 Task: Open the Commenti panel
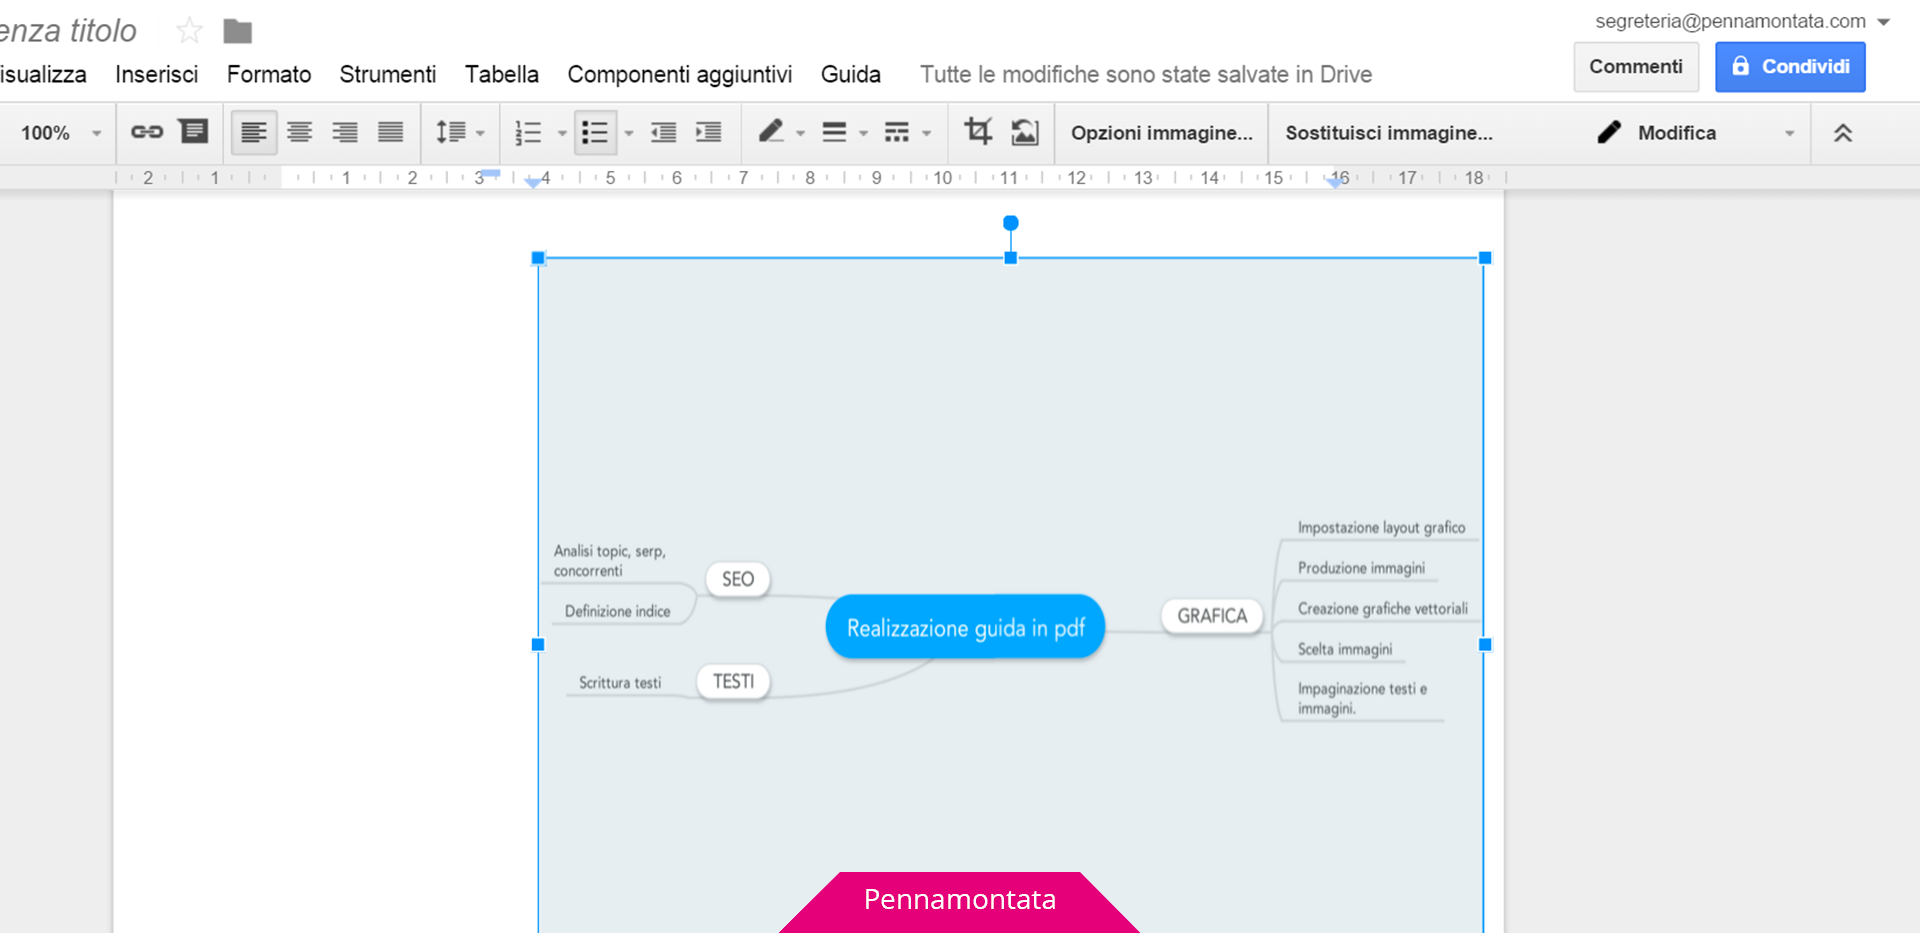pyautogui.click(x=1636, y=66)
